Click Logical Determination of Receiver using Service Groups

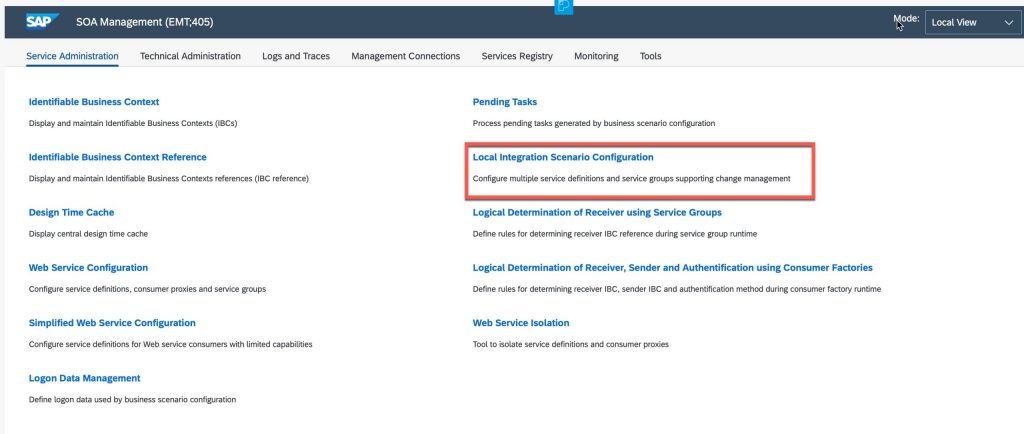click(597, 213)
